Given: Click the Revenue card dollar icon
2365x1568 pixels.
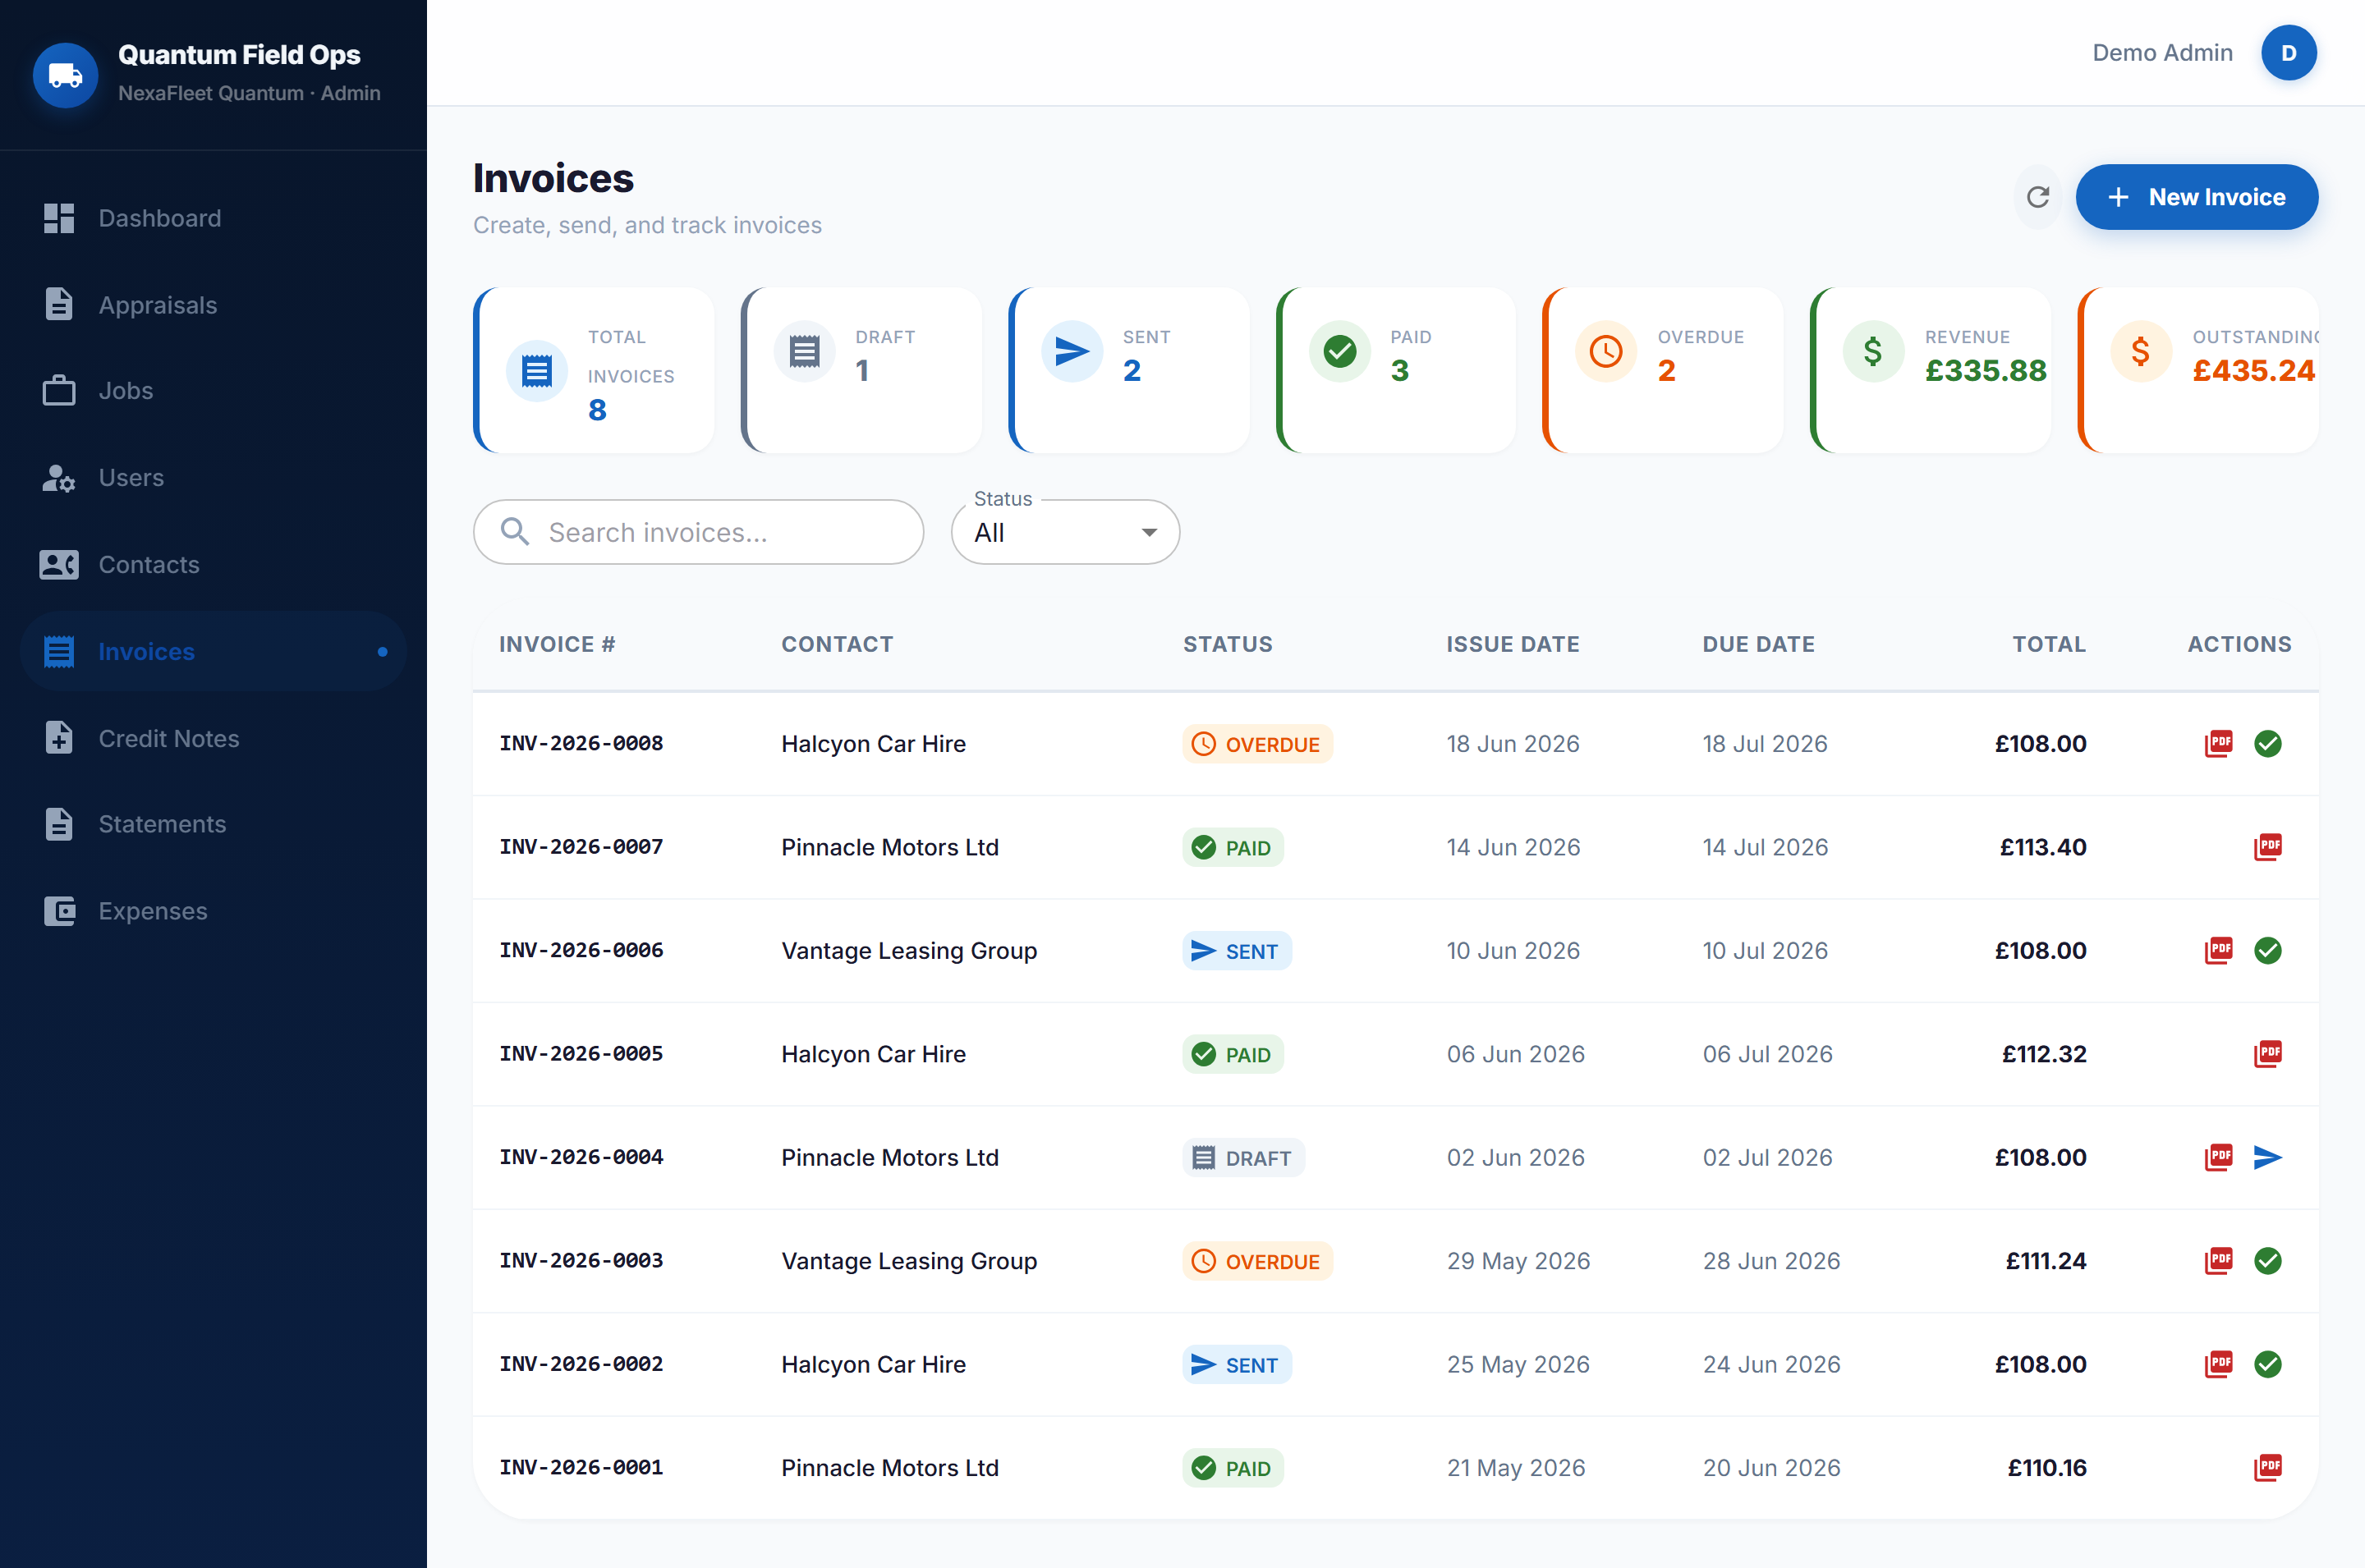Looking at the screenshot, I should click(1873, 352).
